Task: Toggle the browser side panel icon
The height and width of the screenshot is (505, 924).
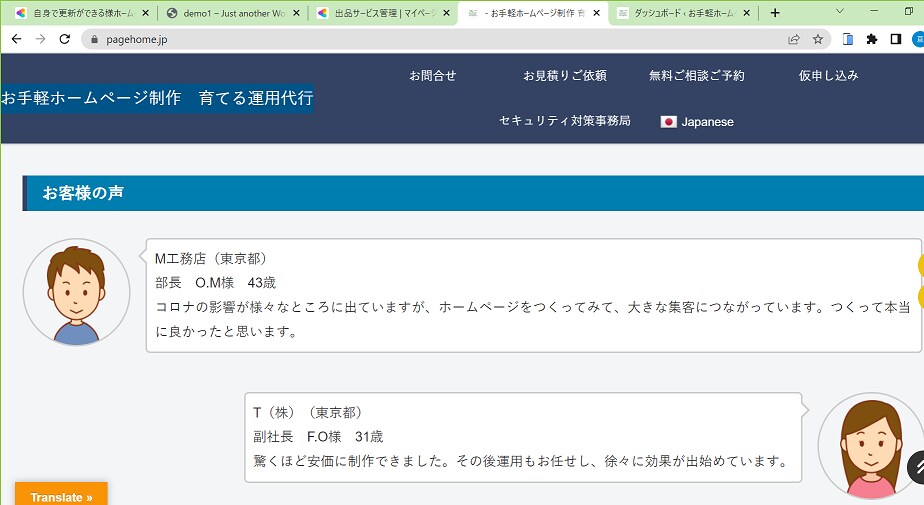Action: [896, 39]
